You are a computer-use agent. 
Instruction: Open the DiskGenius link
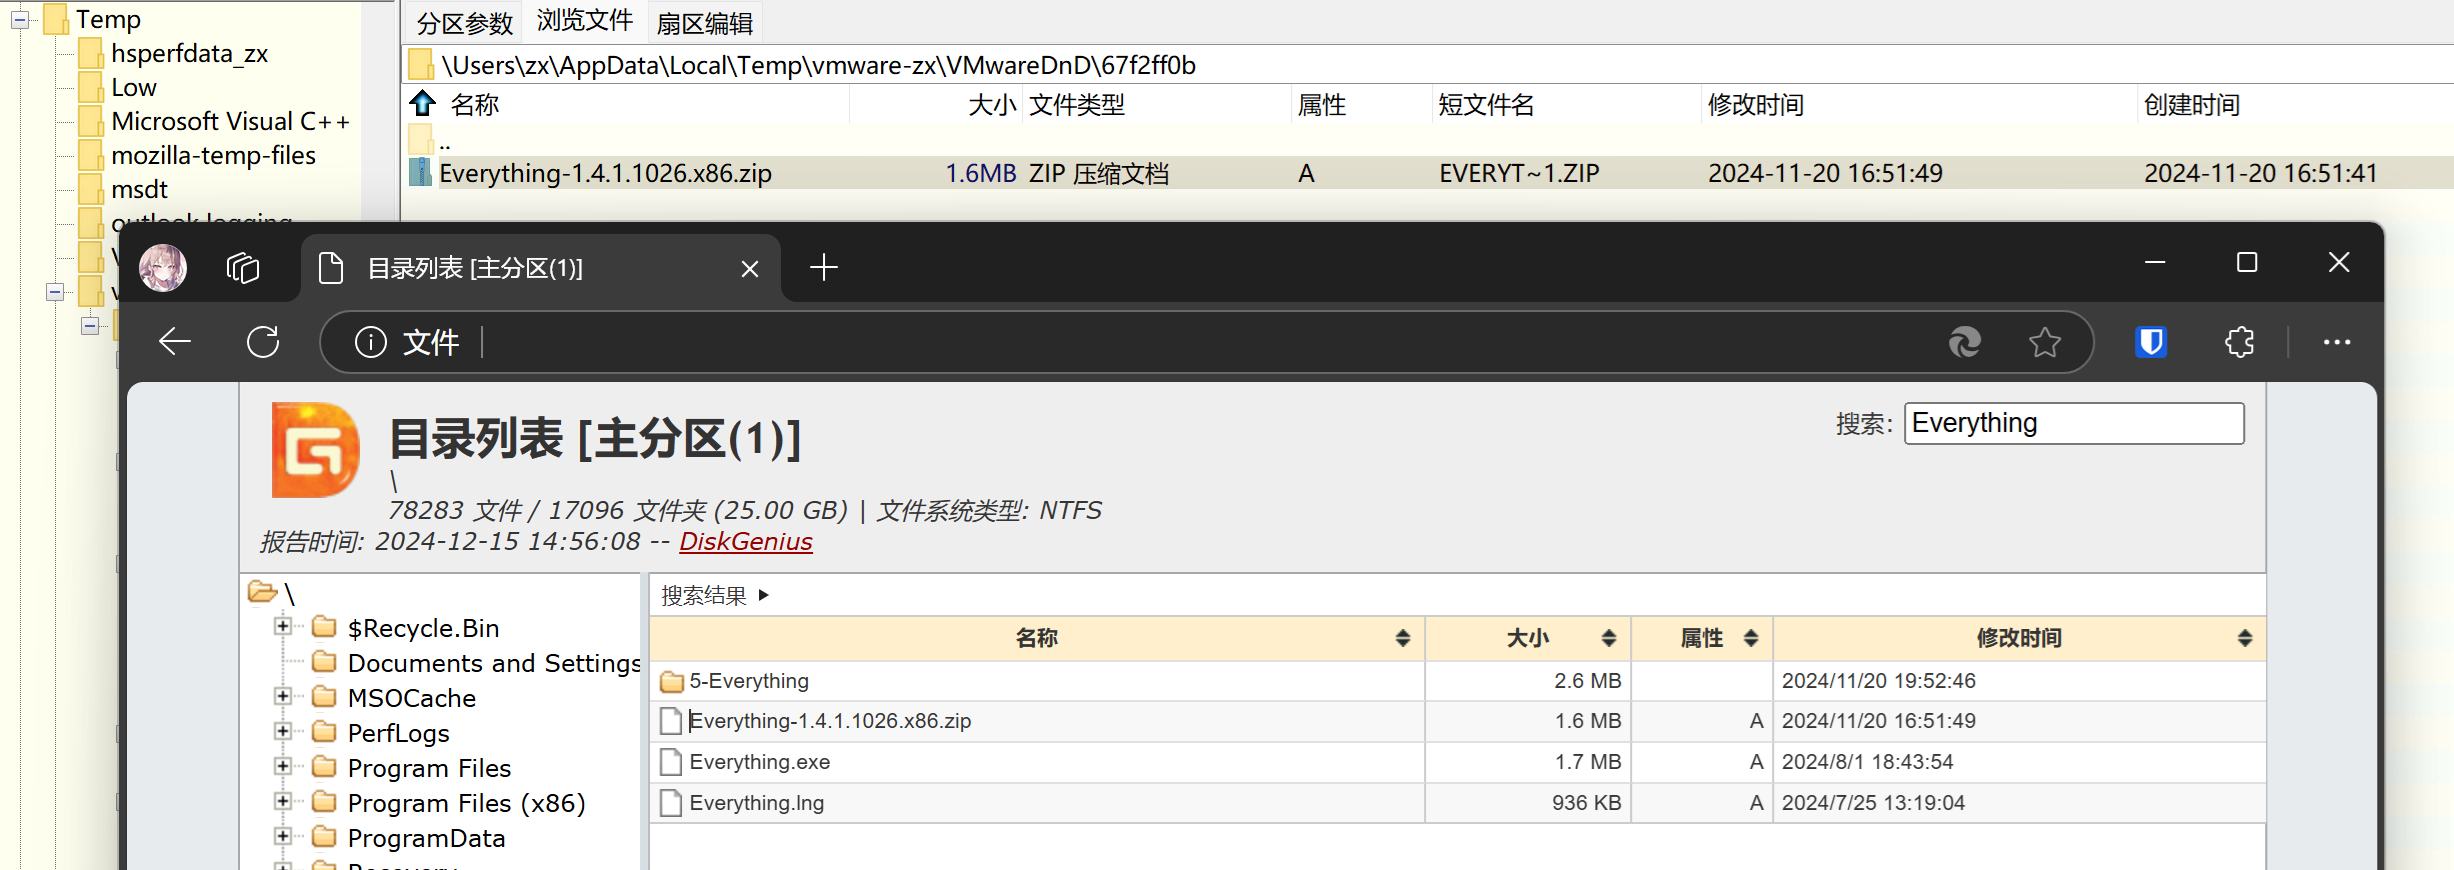click(745, 541)
